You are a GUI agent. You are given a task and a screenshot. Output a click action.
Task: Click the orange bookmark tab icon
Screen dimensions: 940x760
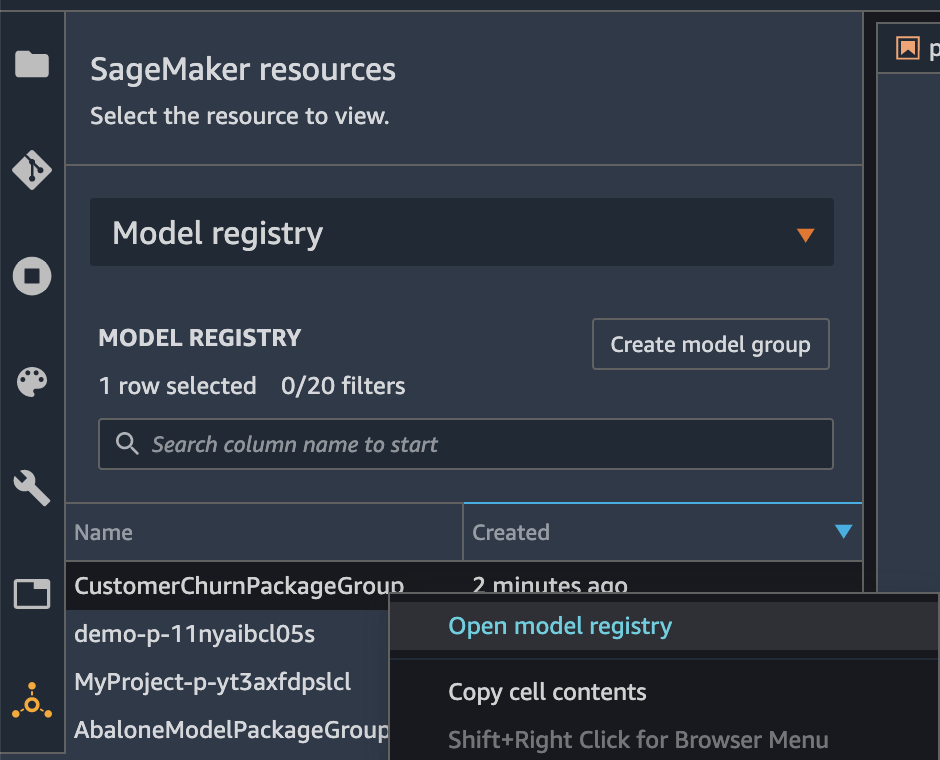908,48
